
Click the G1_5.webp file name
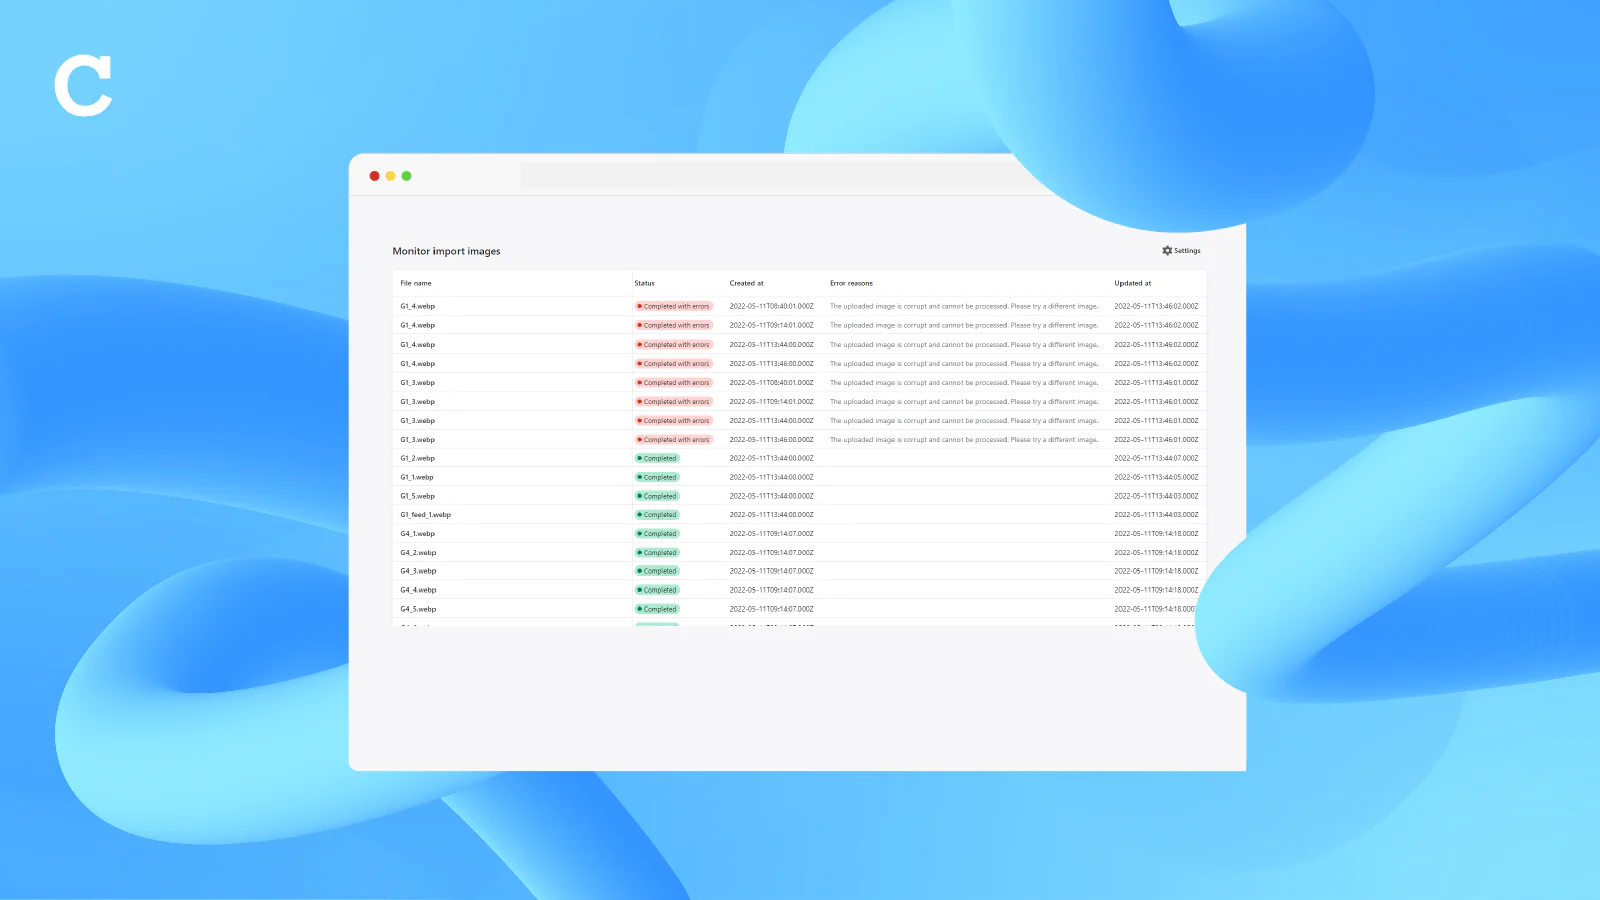point(418,496)
